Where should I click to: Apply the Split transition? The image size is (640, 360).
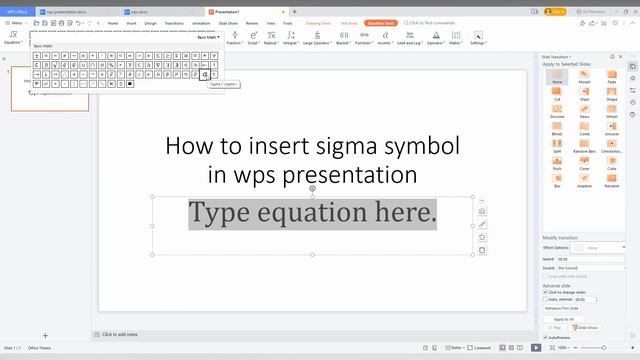click(557, 146)
